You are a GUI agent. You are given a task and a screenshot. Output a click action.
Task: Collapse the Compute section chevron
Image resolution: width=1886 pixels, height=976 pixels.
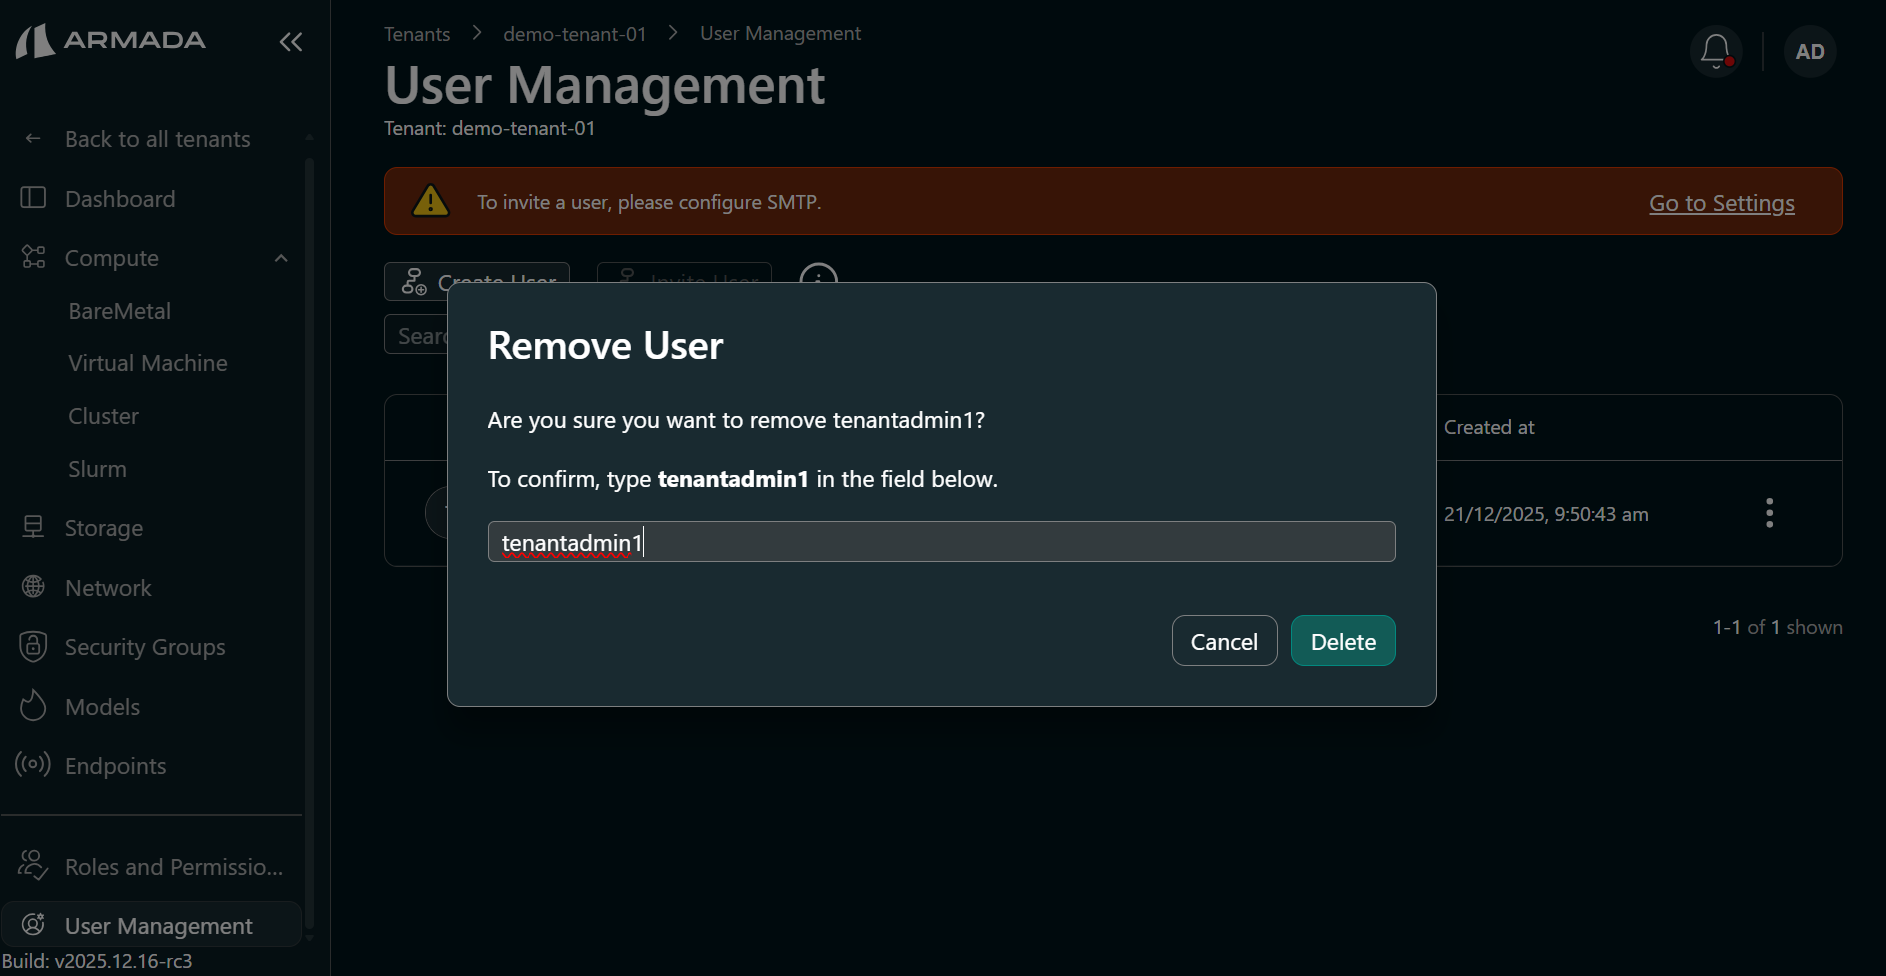[x=280, y=257]
